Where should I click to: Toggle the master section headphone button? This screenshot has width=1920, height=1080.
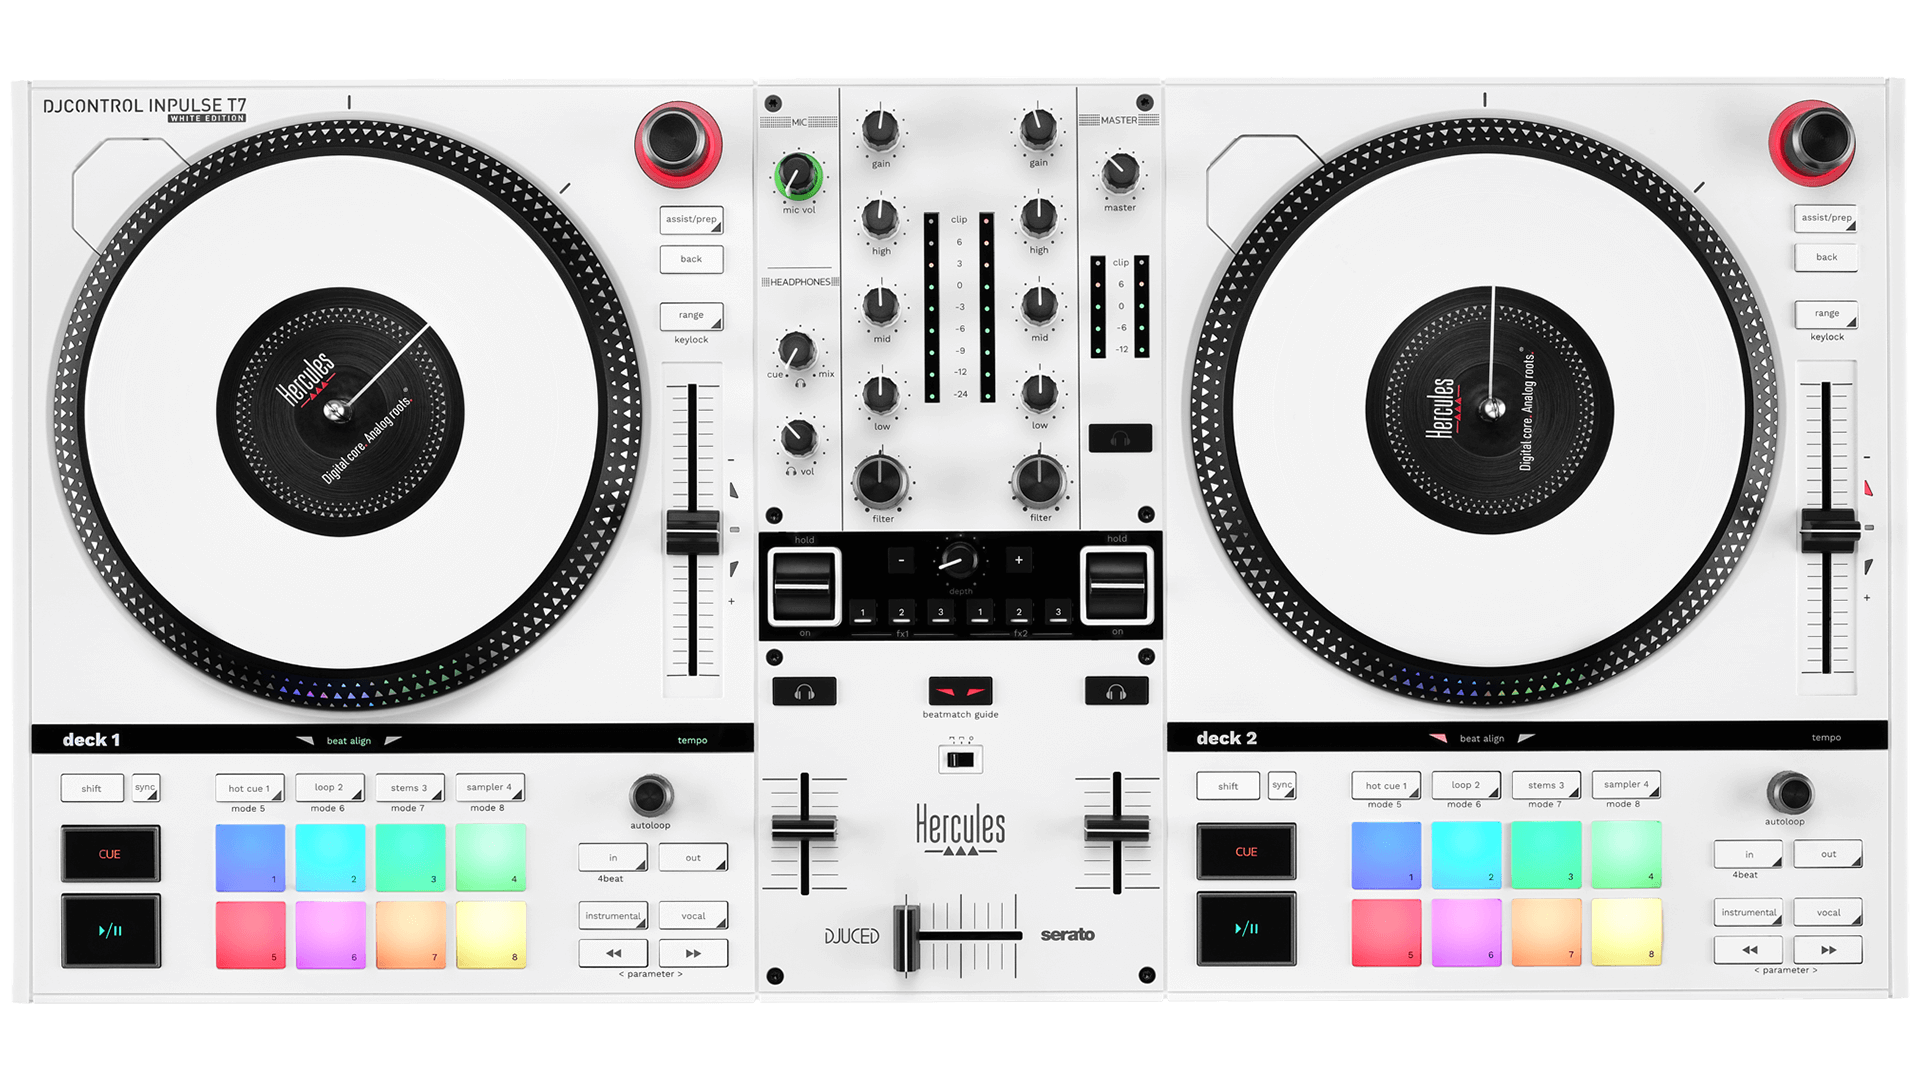click(1120, 438)
